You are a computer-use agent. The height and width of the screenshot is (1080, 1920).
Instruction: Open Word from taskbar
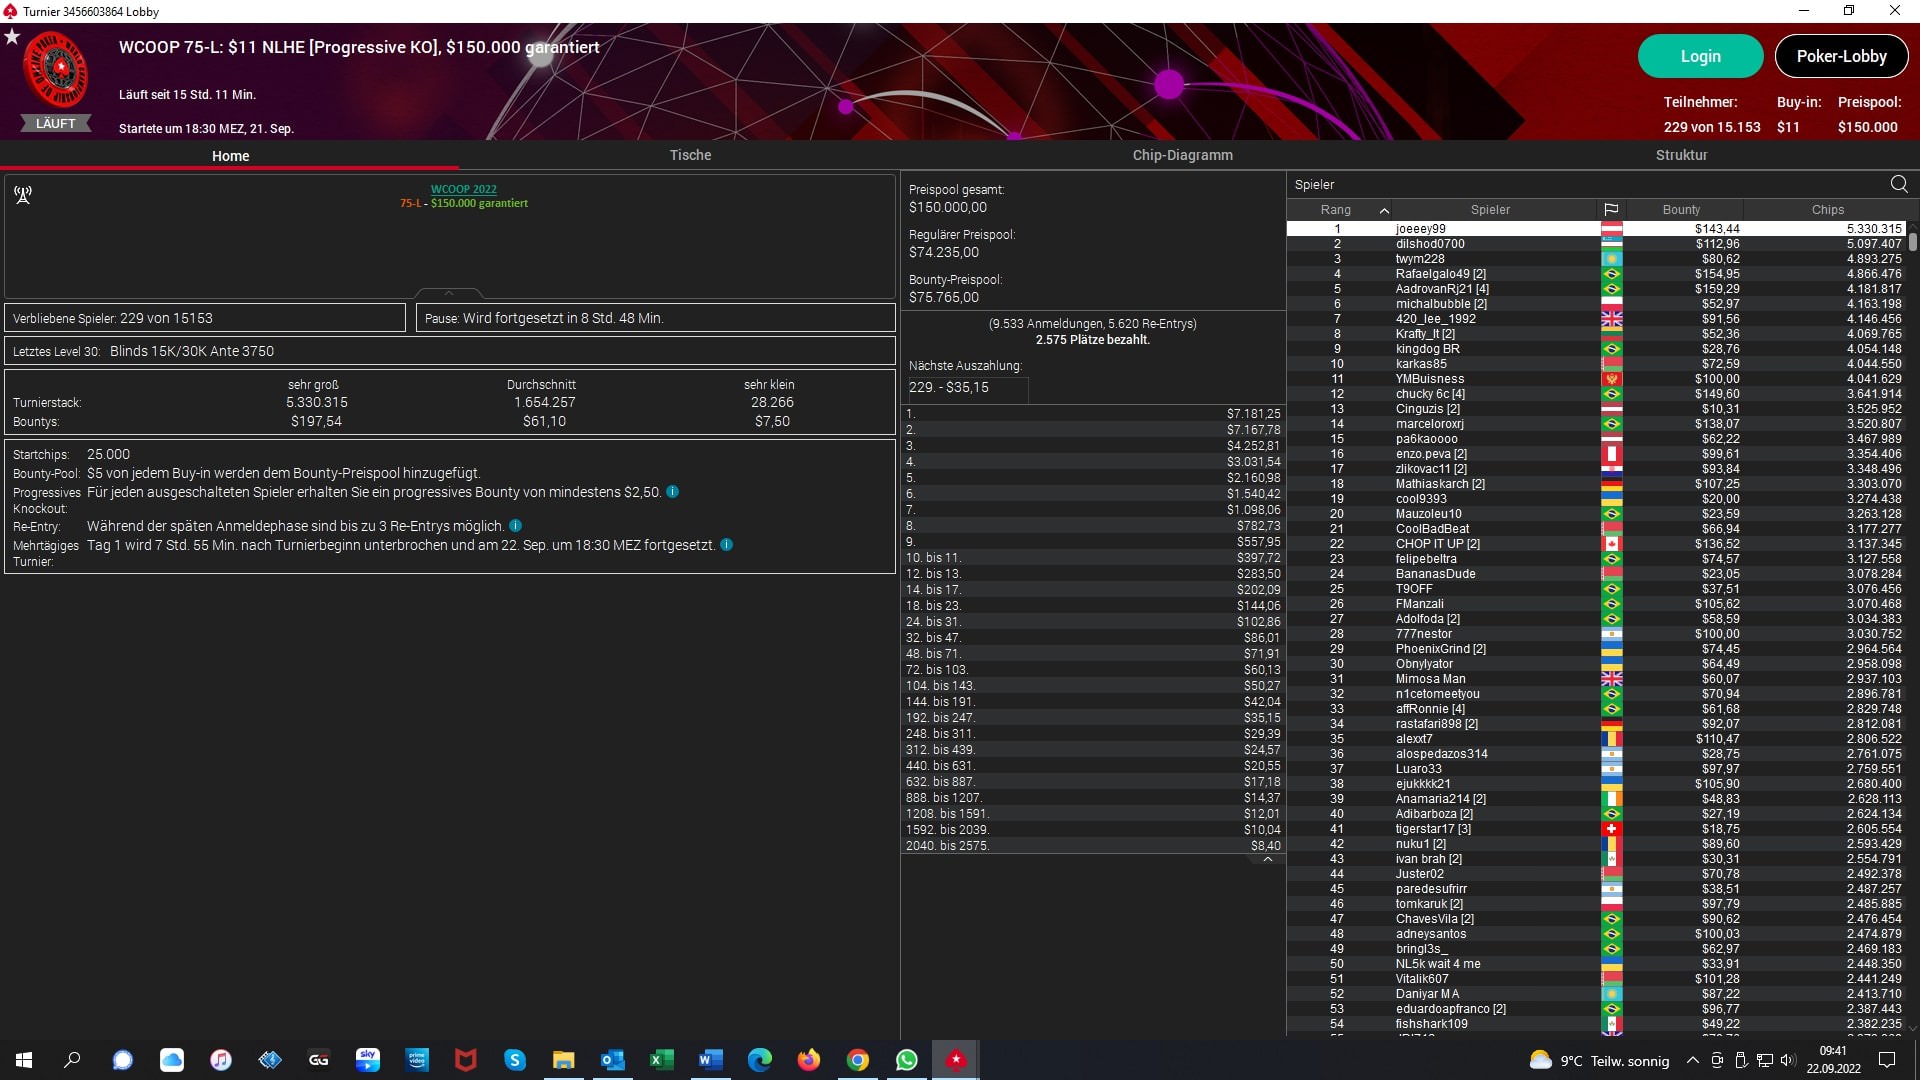(711, 1060)
